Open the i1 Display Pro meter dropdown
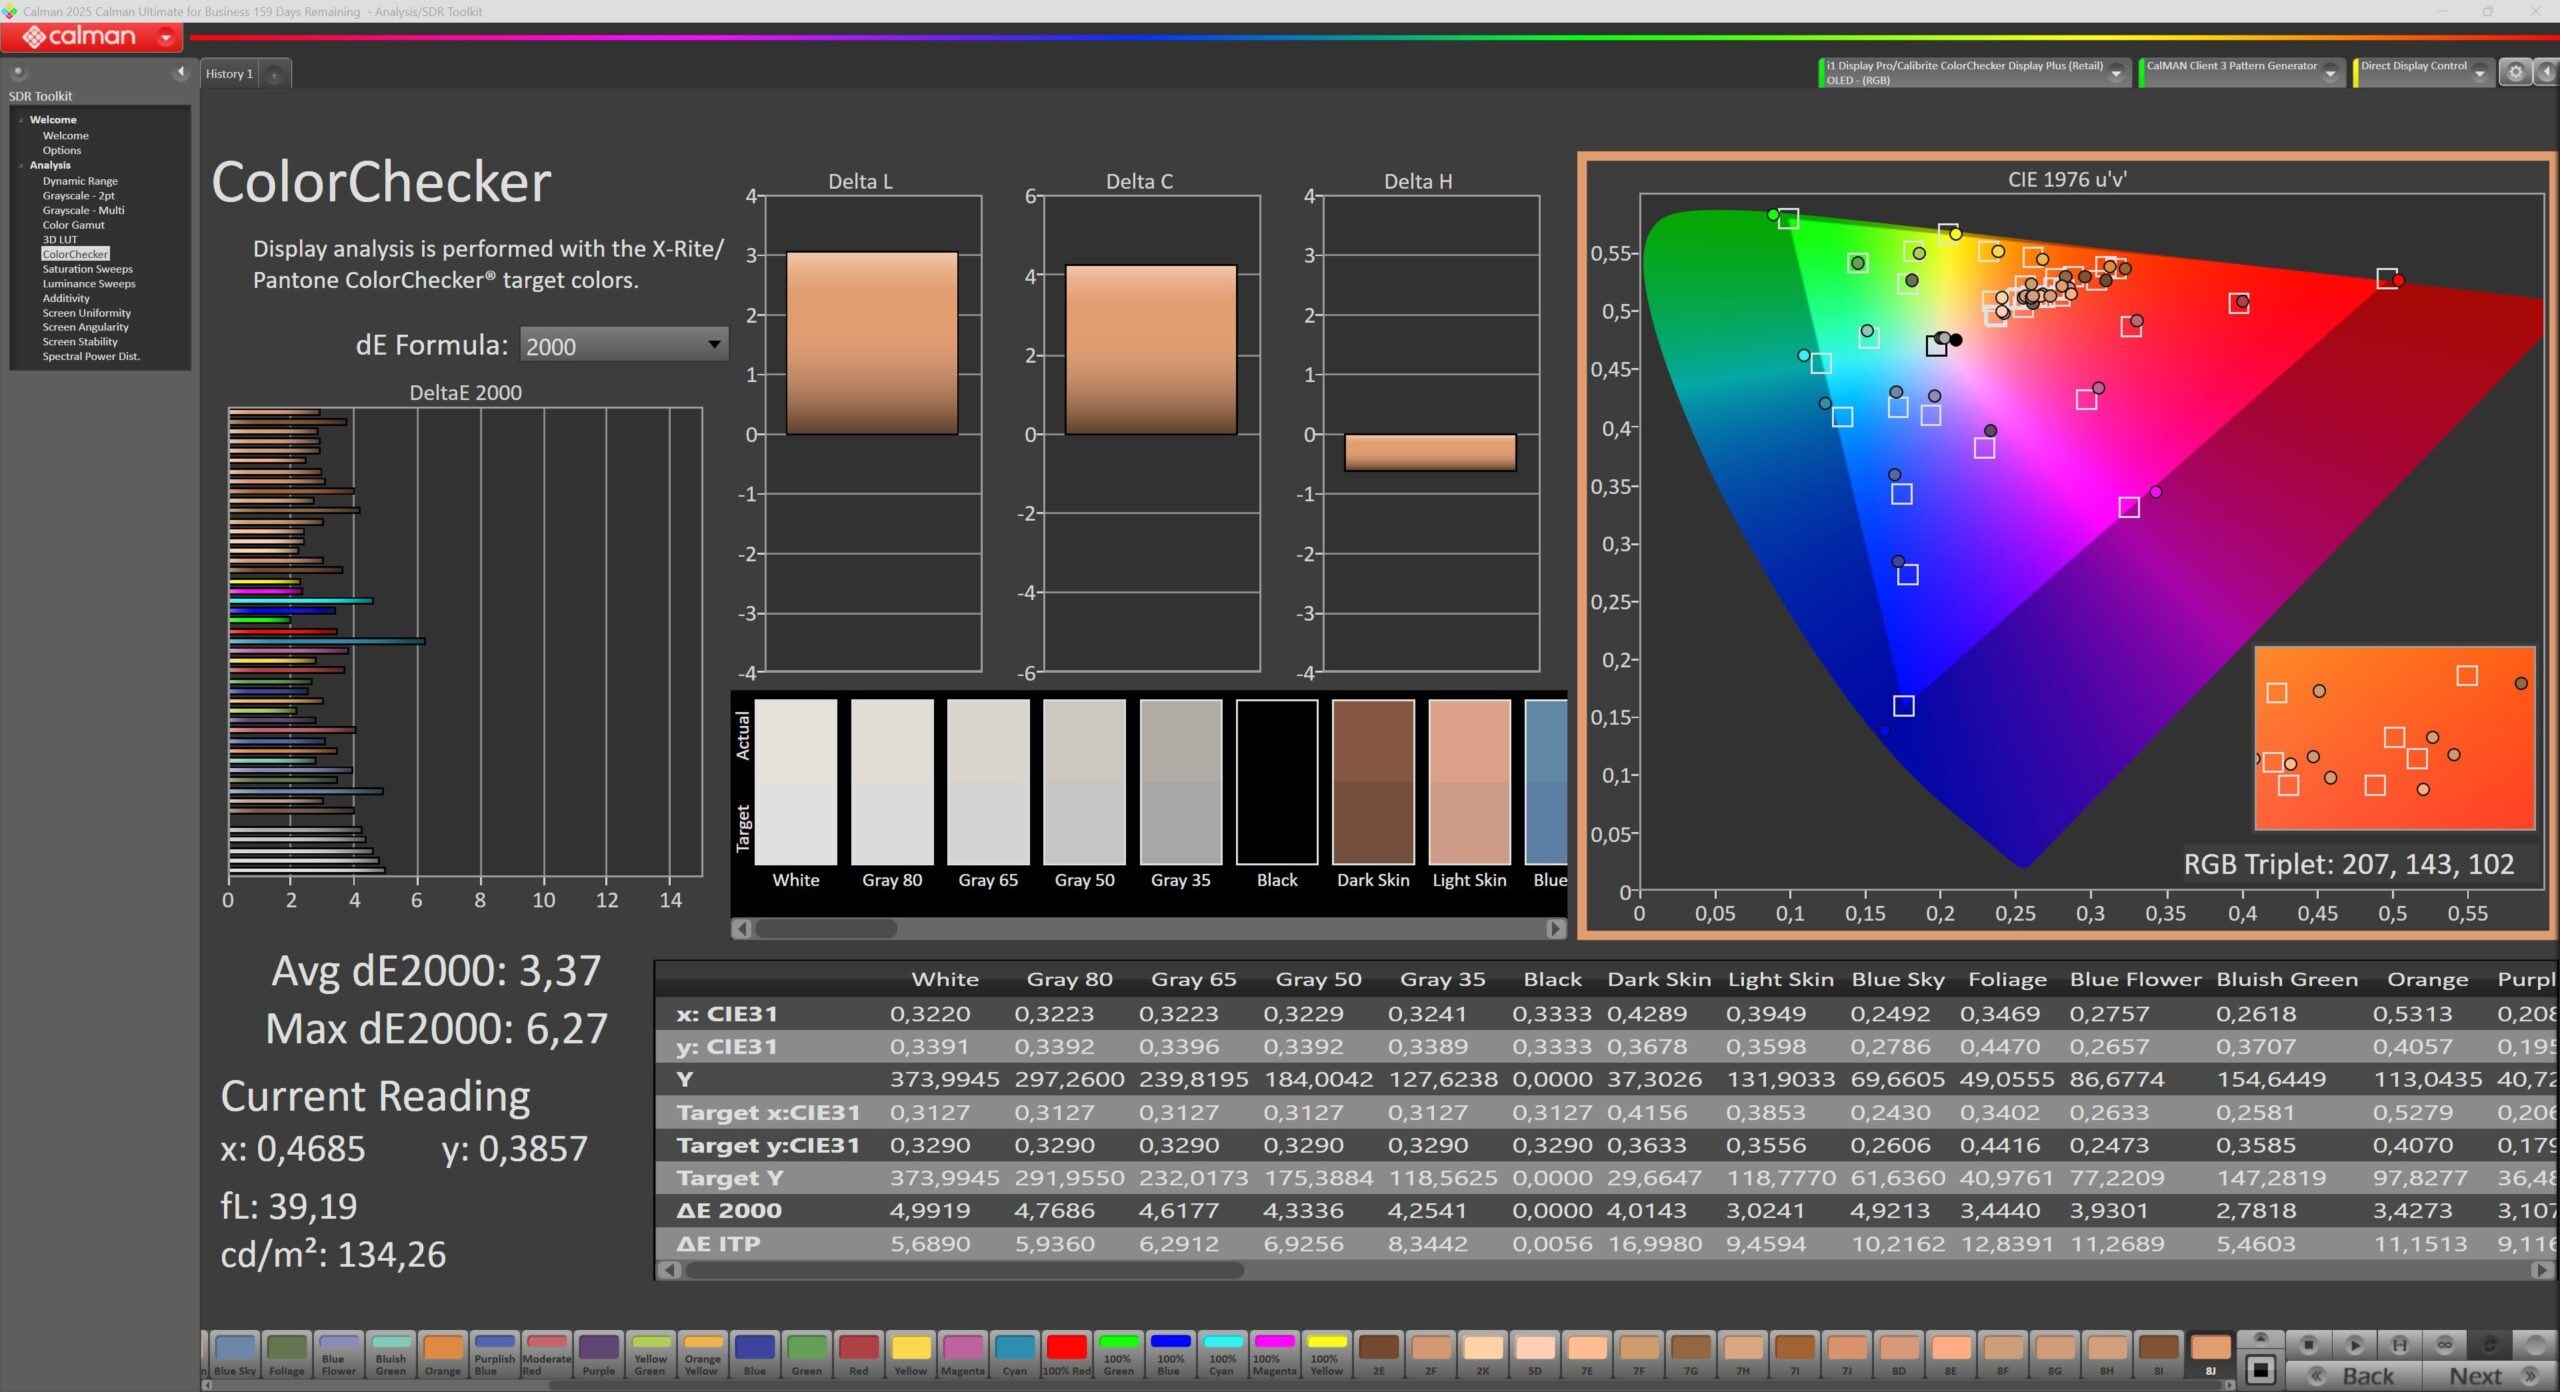The image size is (2560, 1392). coord(2116,73)
